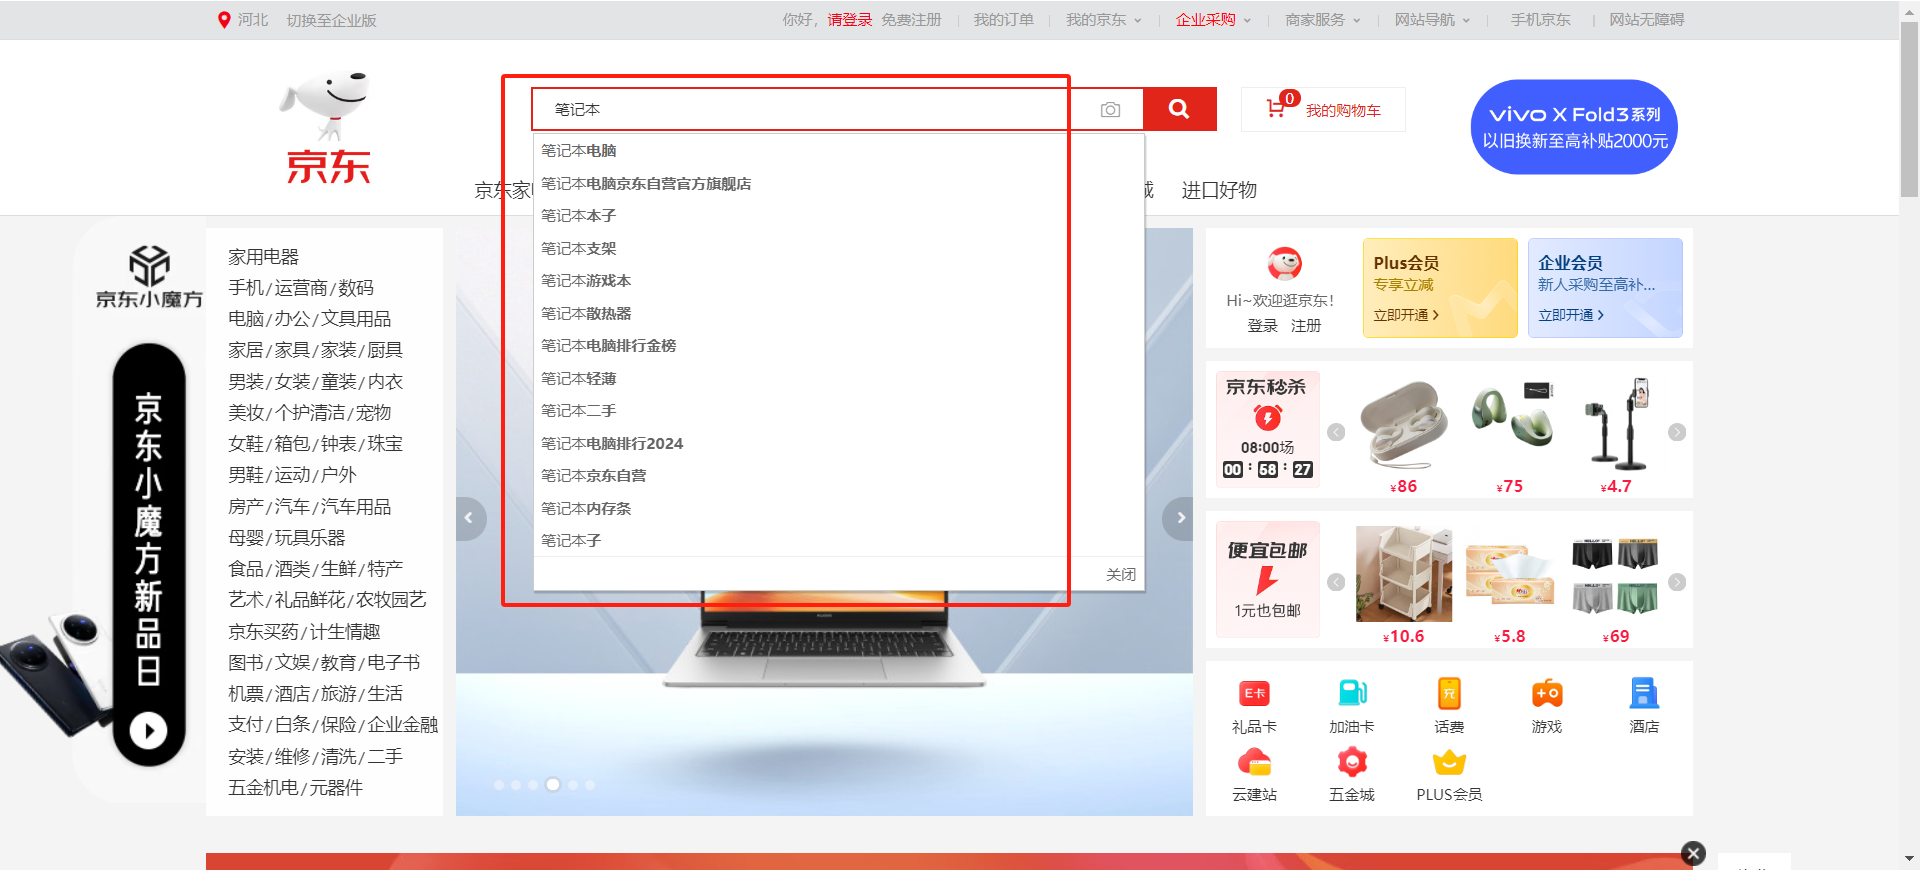Click the search input containing 笔记本

[x=815, y=109]
